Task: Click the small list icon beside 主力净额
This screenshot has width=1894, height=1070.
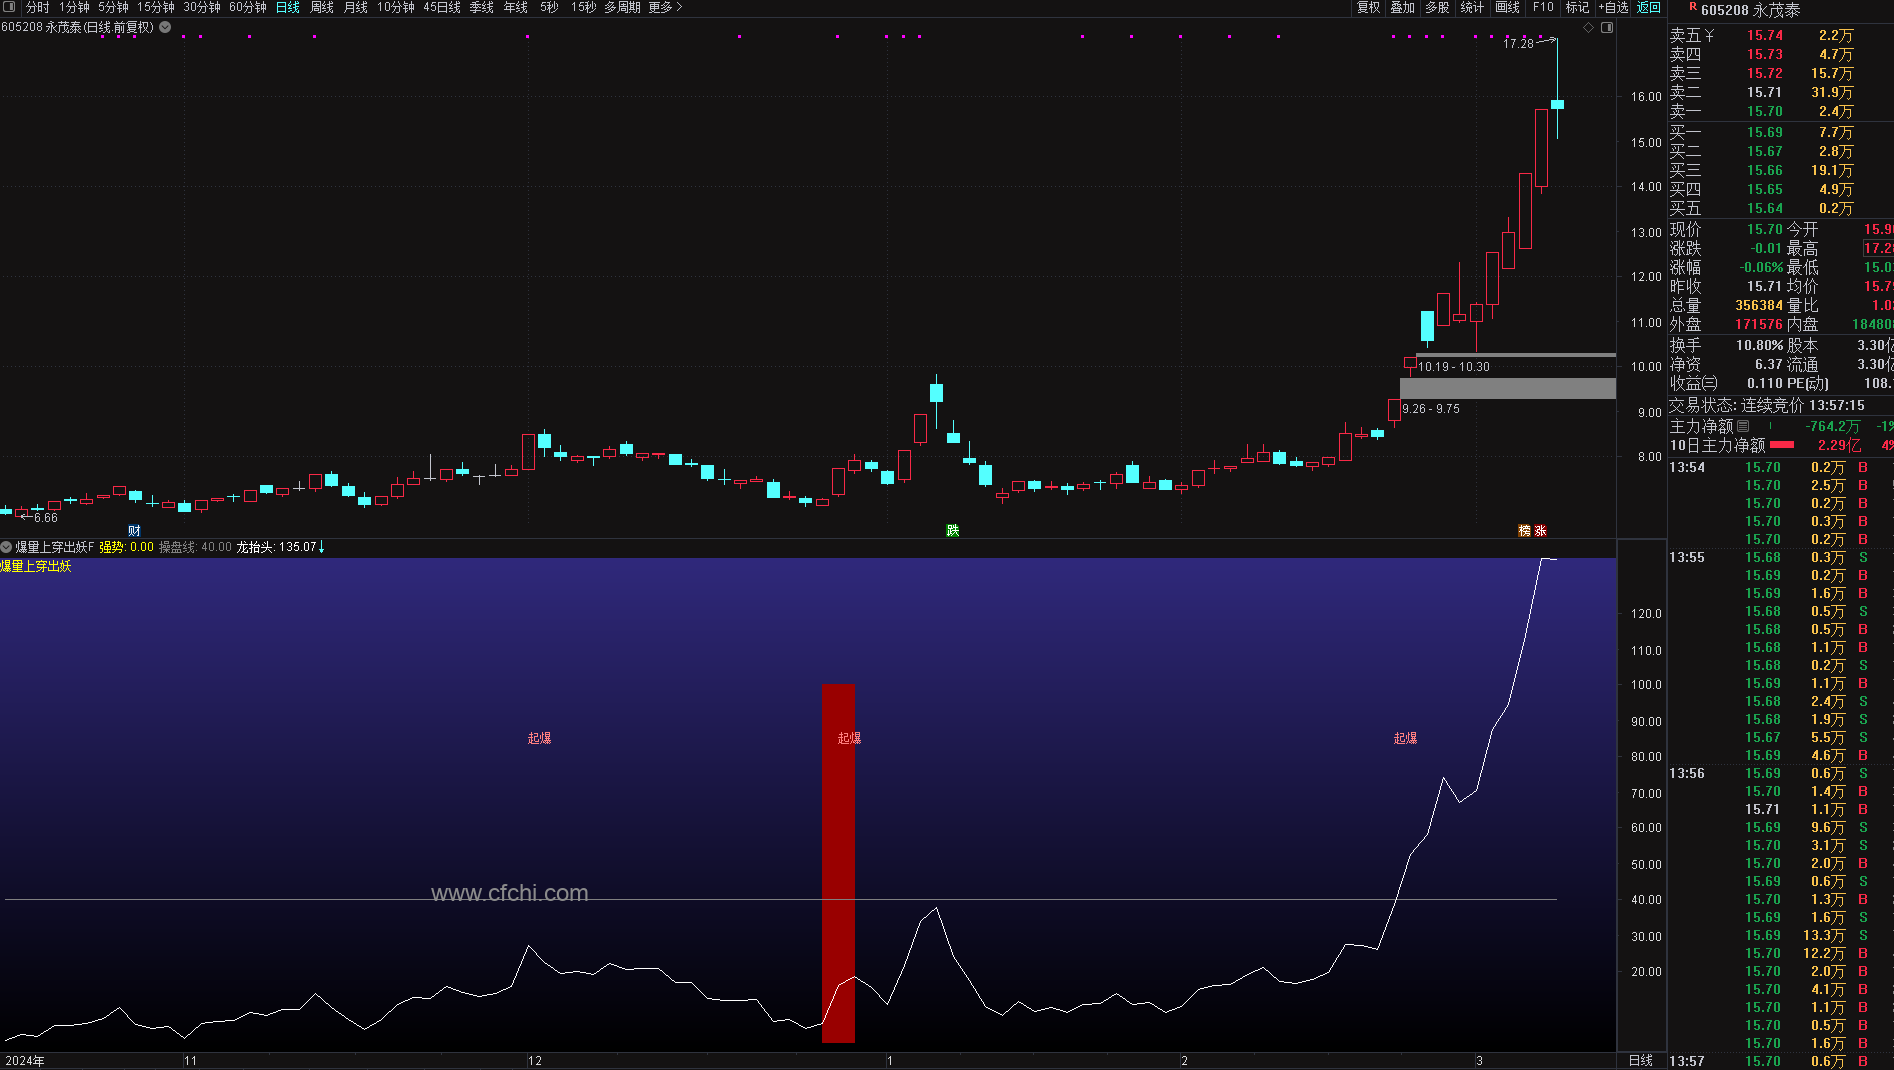Action: pyautogui.click(x=1743, y=426)
